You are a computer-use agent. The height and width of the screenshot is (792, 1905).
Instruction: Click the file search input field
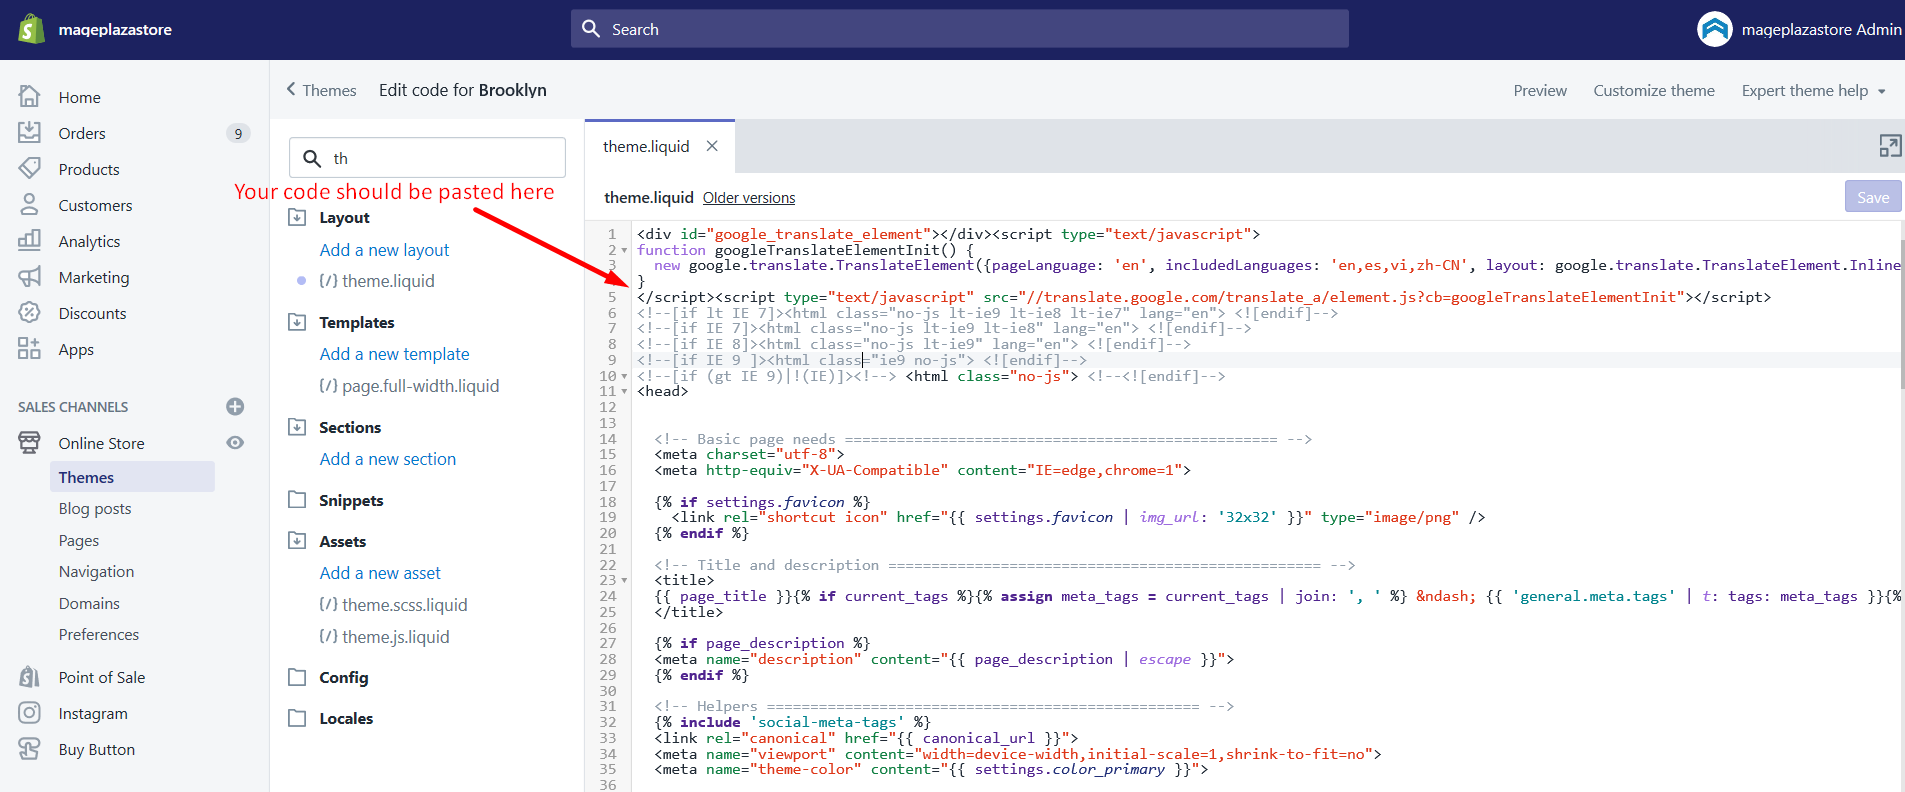427,158
